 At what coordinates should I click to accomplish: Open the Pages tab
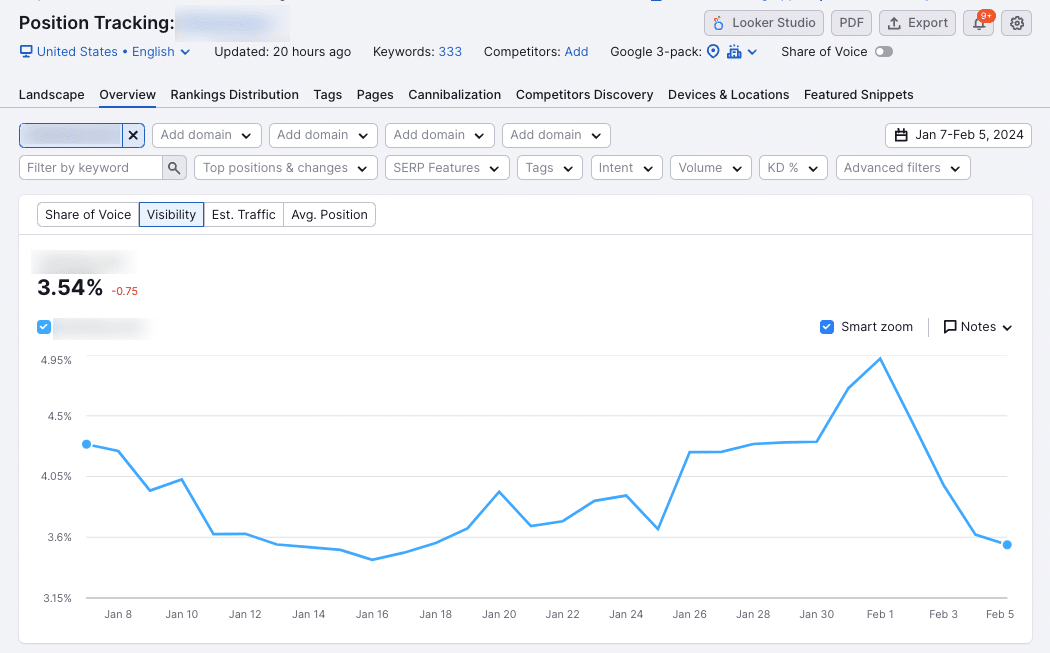375,94
